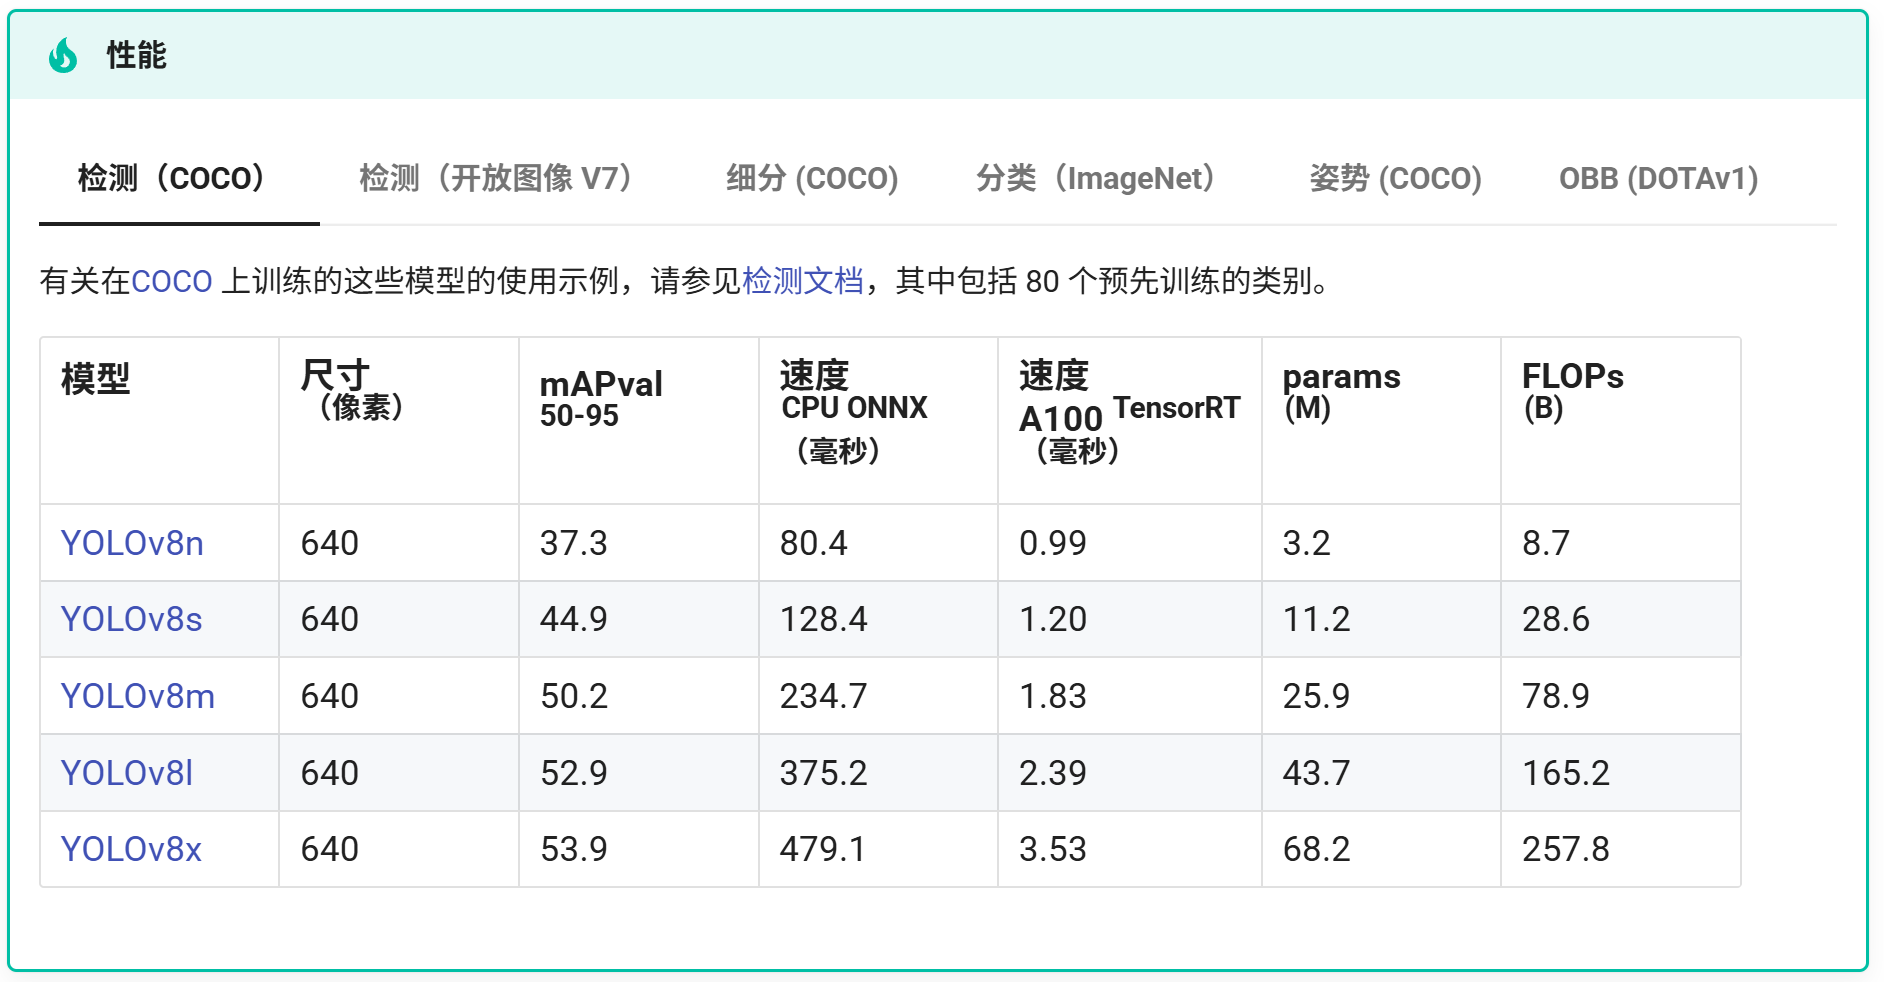Click the FLOPs (B) column header
This screenshot has width=1884, height=982.
(x=1571, y=390)
